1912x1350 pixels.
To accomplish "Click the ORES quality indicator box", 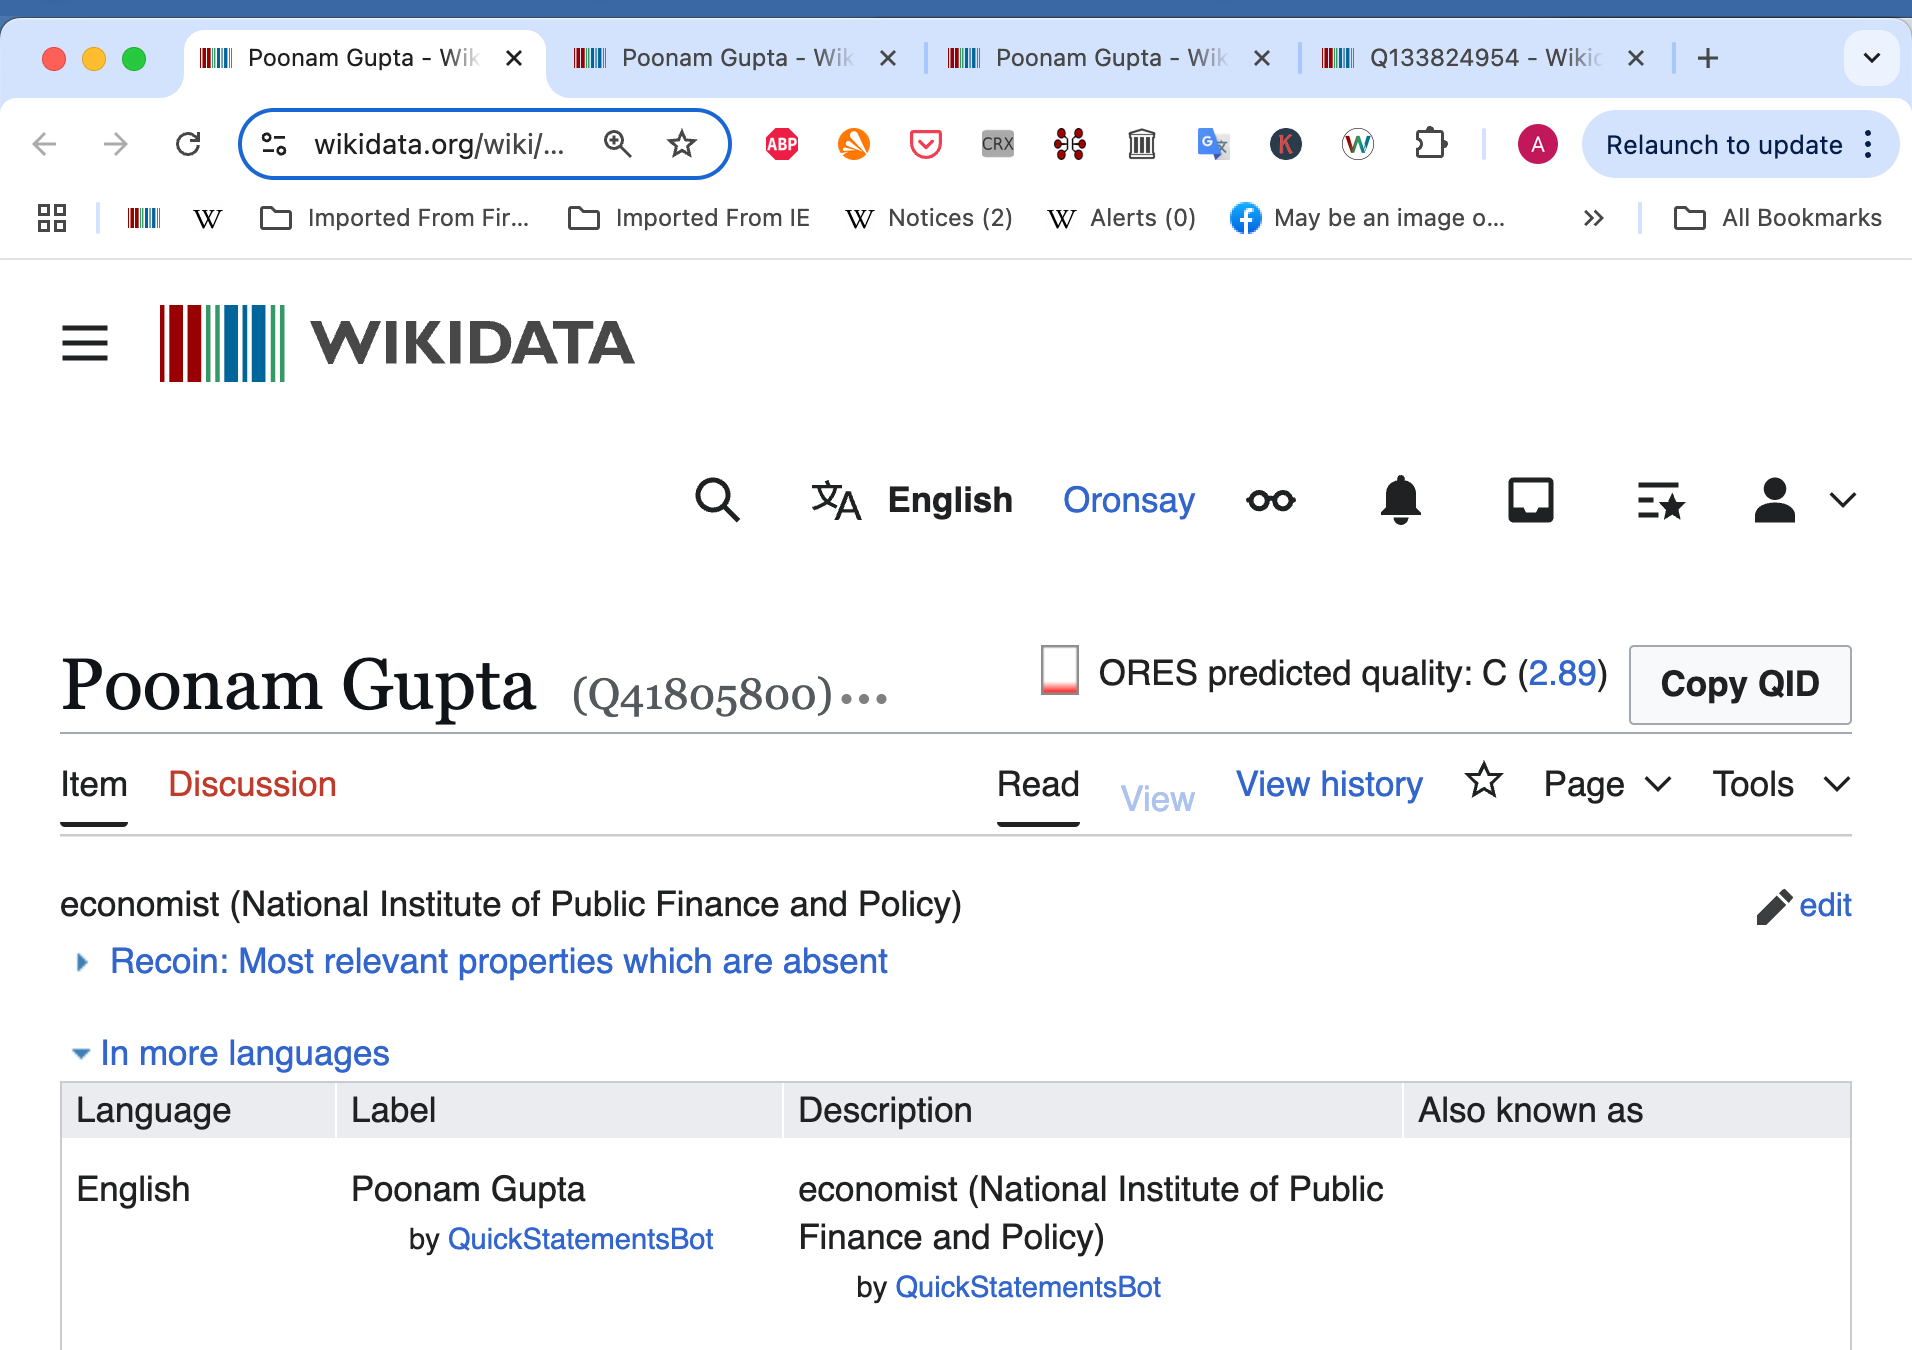I will 1060,669.
